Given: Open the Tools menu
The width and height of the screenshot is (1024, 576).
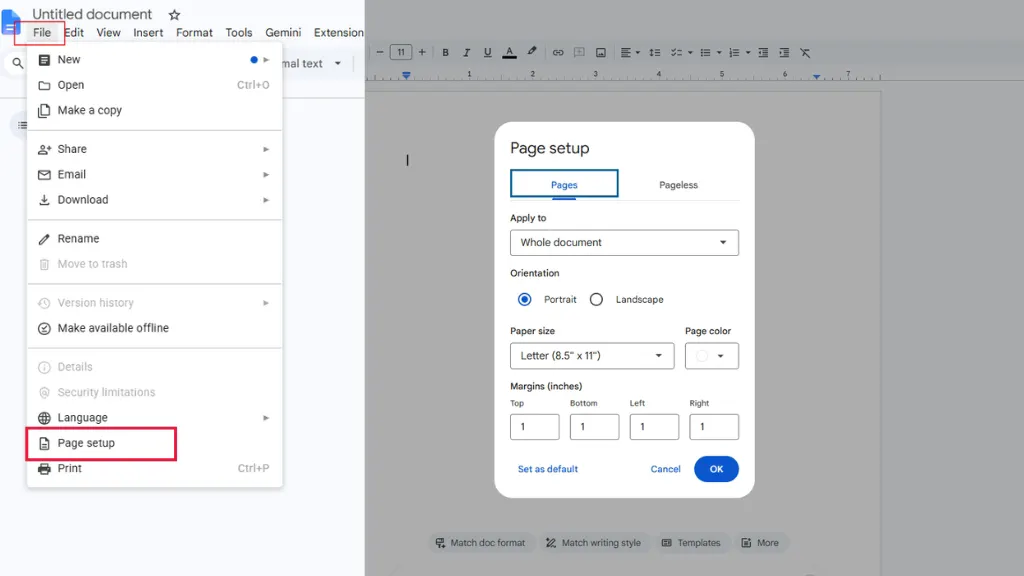Looking at the screenshot, I should point(238,33).
